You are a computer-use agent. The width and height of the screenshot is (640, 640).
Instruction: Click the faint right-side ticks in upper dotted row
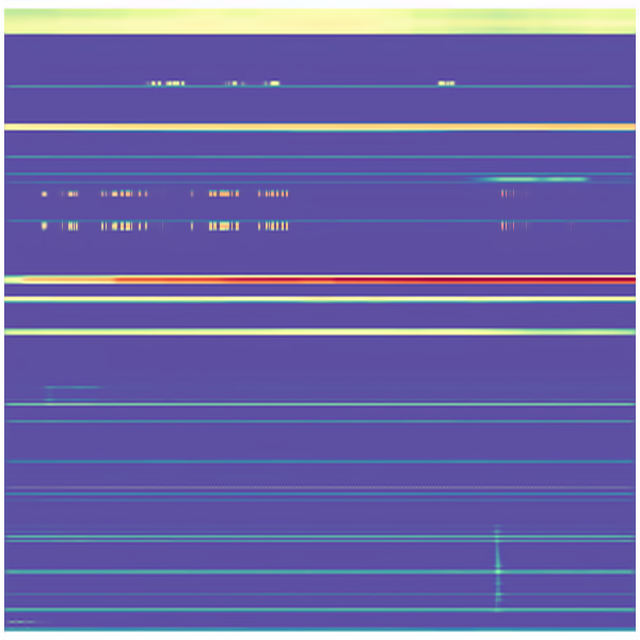pos(510,193)
